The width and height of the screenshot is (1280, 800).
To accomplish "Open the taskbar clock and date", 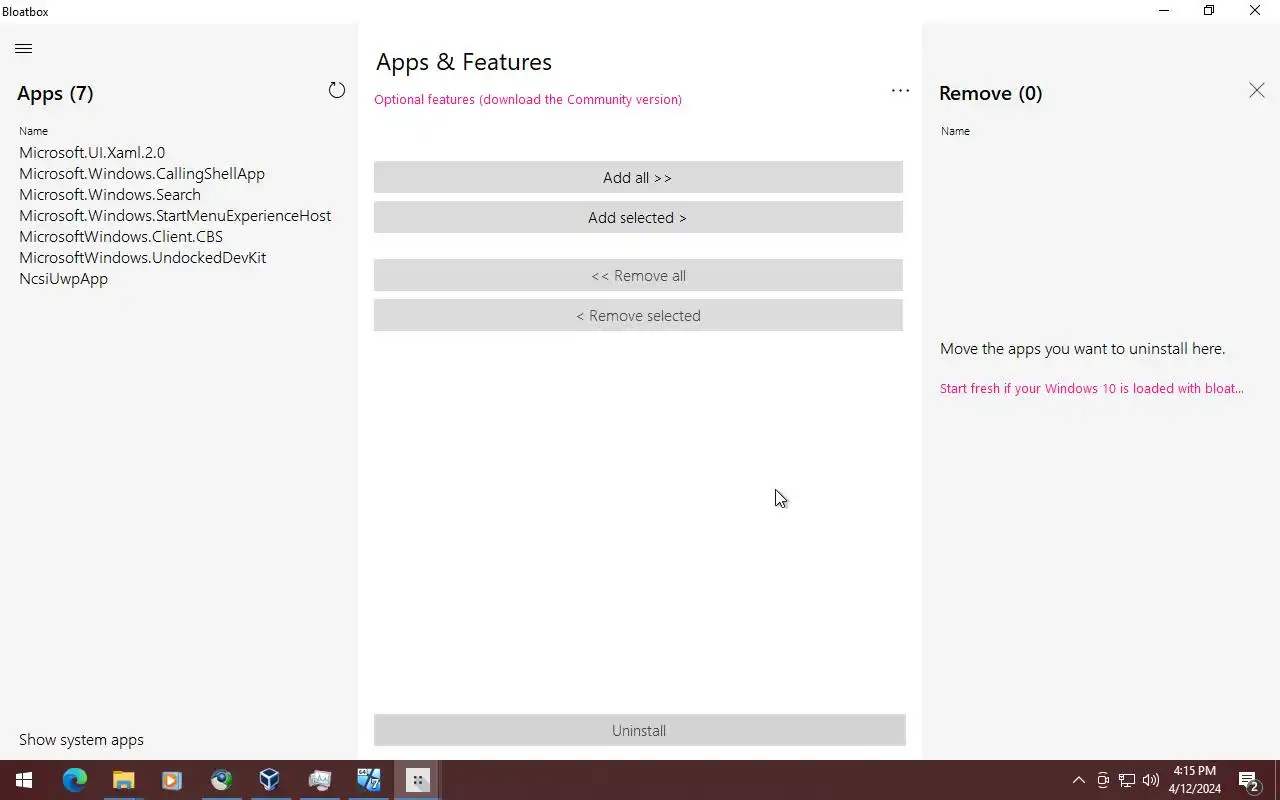I will (1195, 780).
